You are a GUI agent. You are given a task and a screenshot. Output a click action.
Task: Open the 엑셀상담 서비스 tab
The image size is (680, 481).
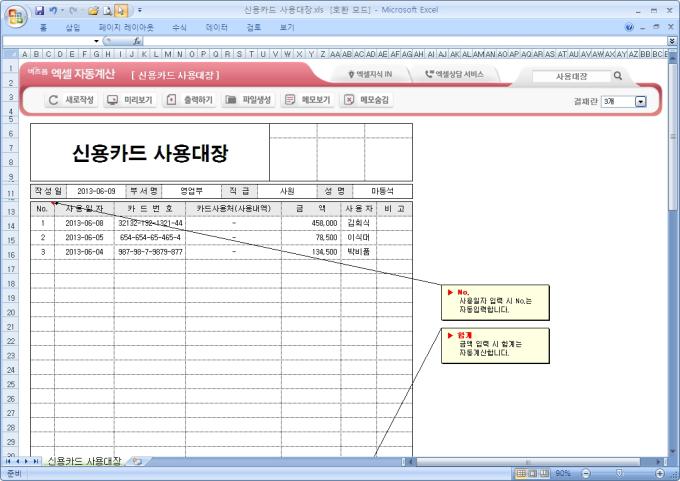point(454,75)
